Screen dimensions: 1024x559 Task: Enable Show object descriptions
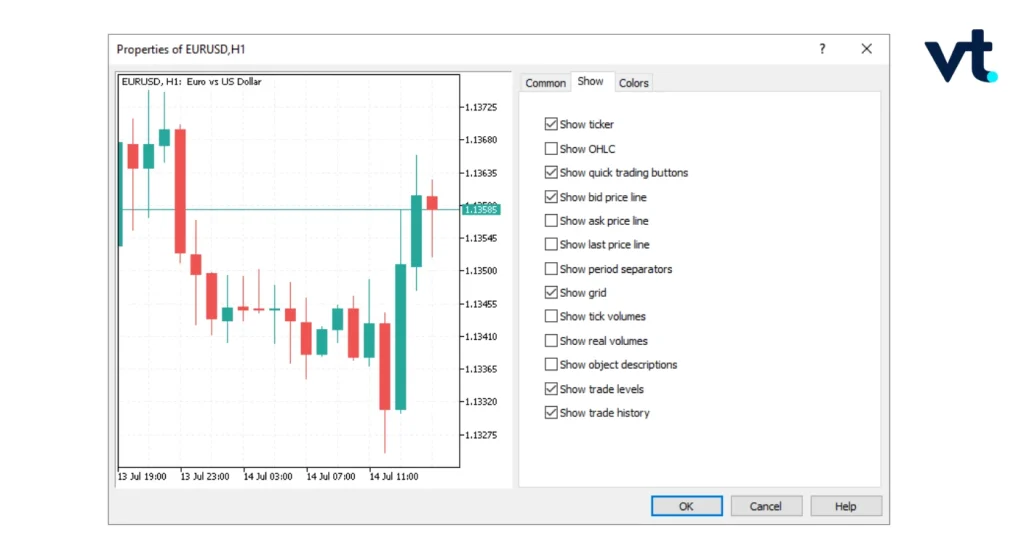(551, 364)
